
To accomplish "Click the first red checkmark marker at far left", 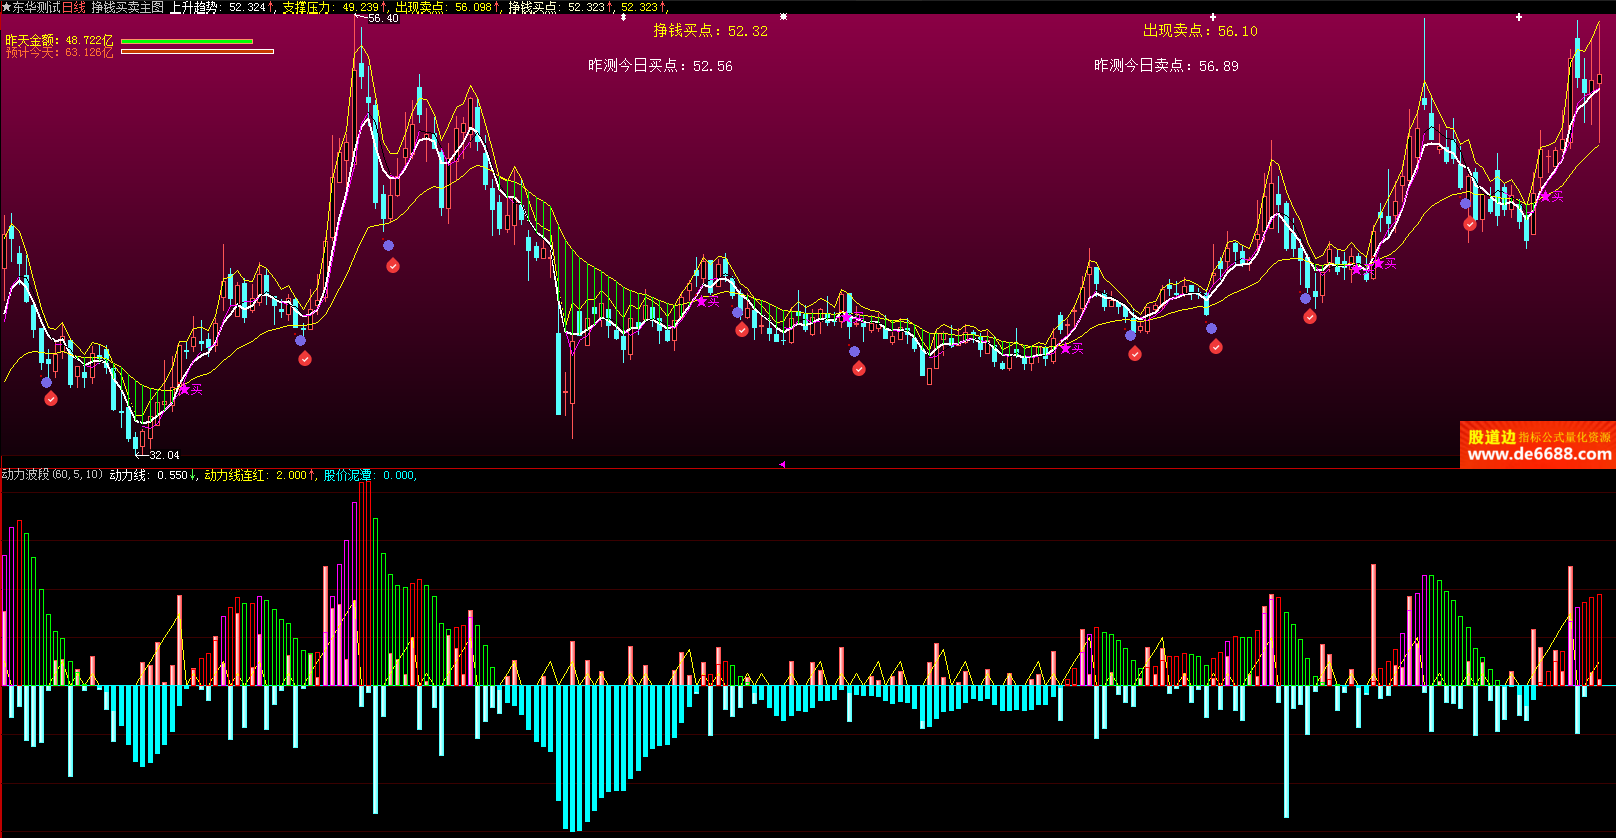I will [x=51, y=399].
